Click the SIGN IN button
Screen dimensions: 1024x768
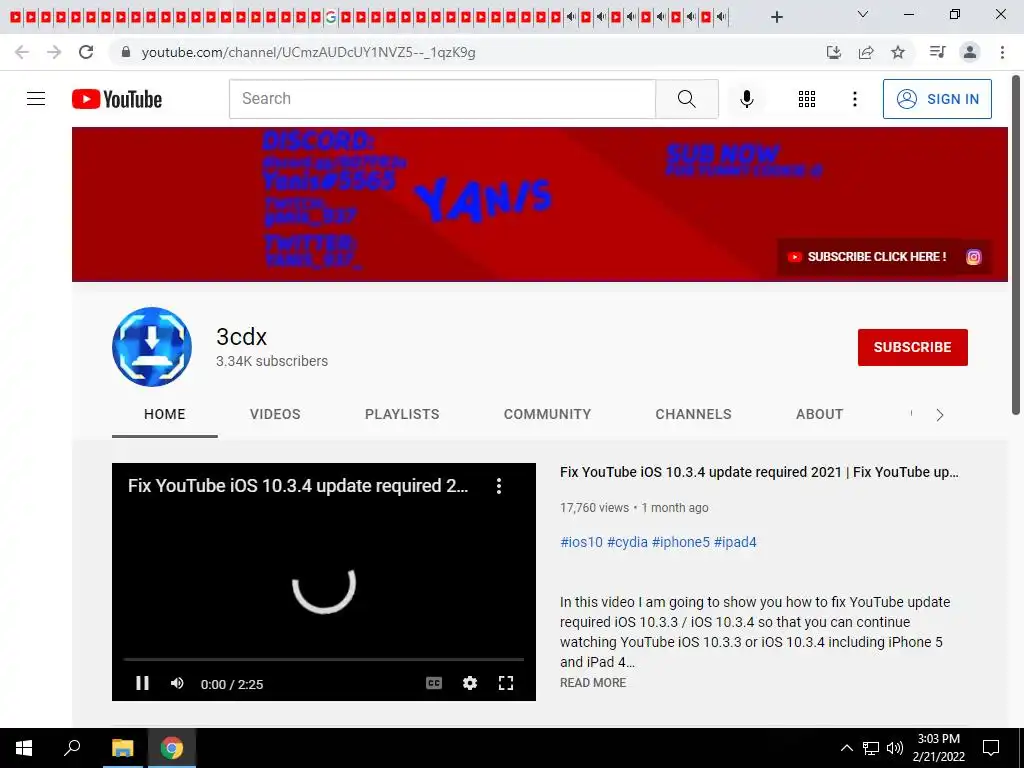[937, 99]
